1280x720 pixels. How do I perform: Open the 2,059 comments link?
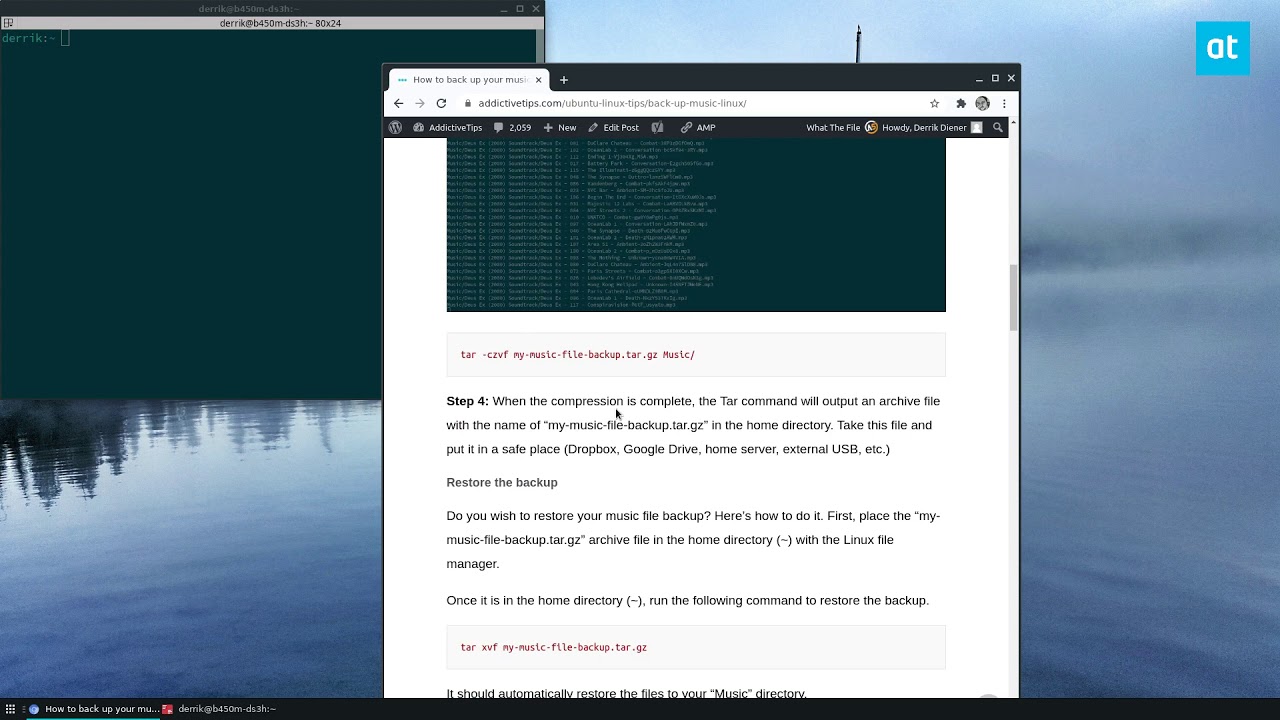tap(513, 127)
